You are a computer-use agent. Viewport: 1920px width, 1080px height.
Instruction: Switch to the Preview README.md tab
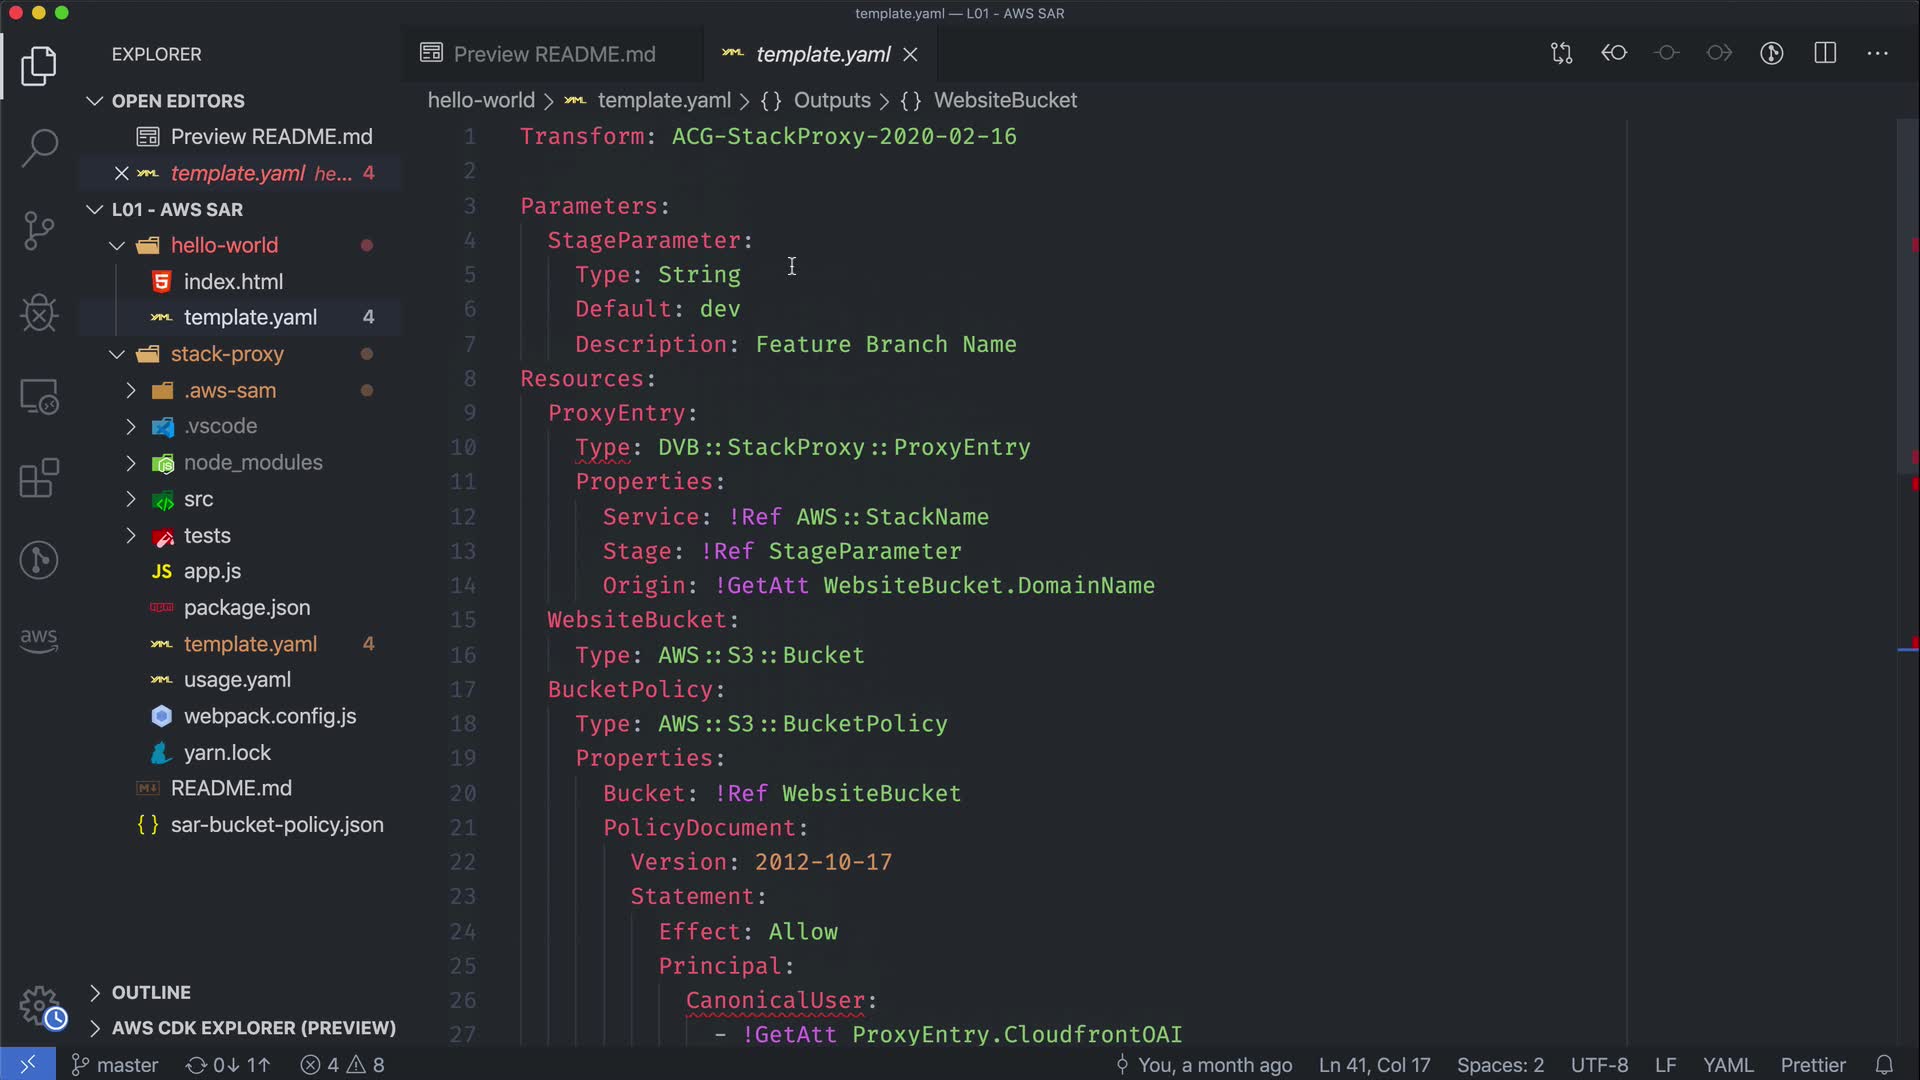coord(553,54)
